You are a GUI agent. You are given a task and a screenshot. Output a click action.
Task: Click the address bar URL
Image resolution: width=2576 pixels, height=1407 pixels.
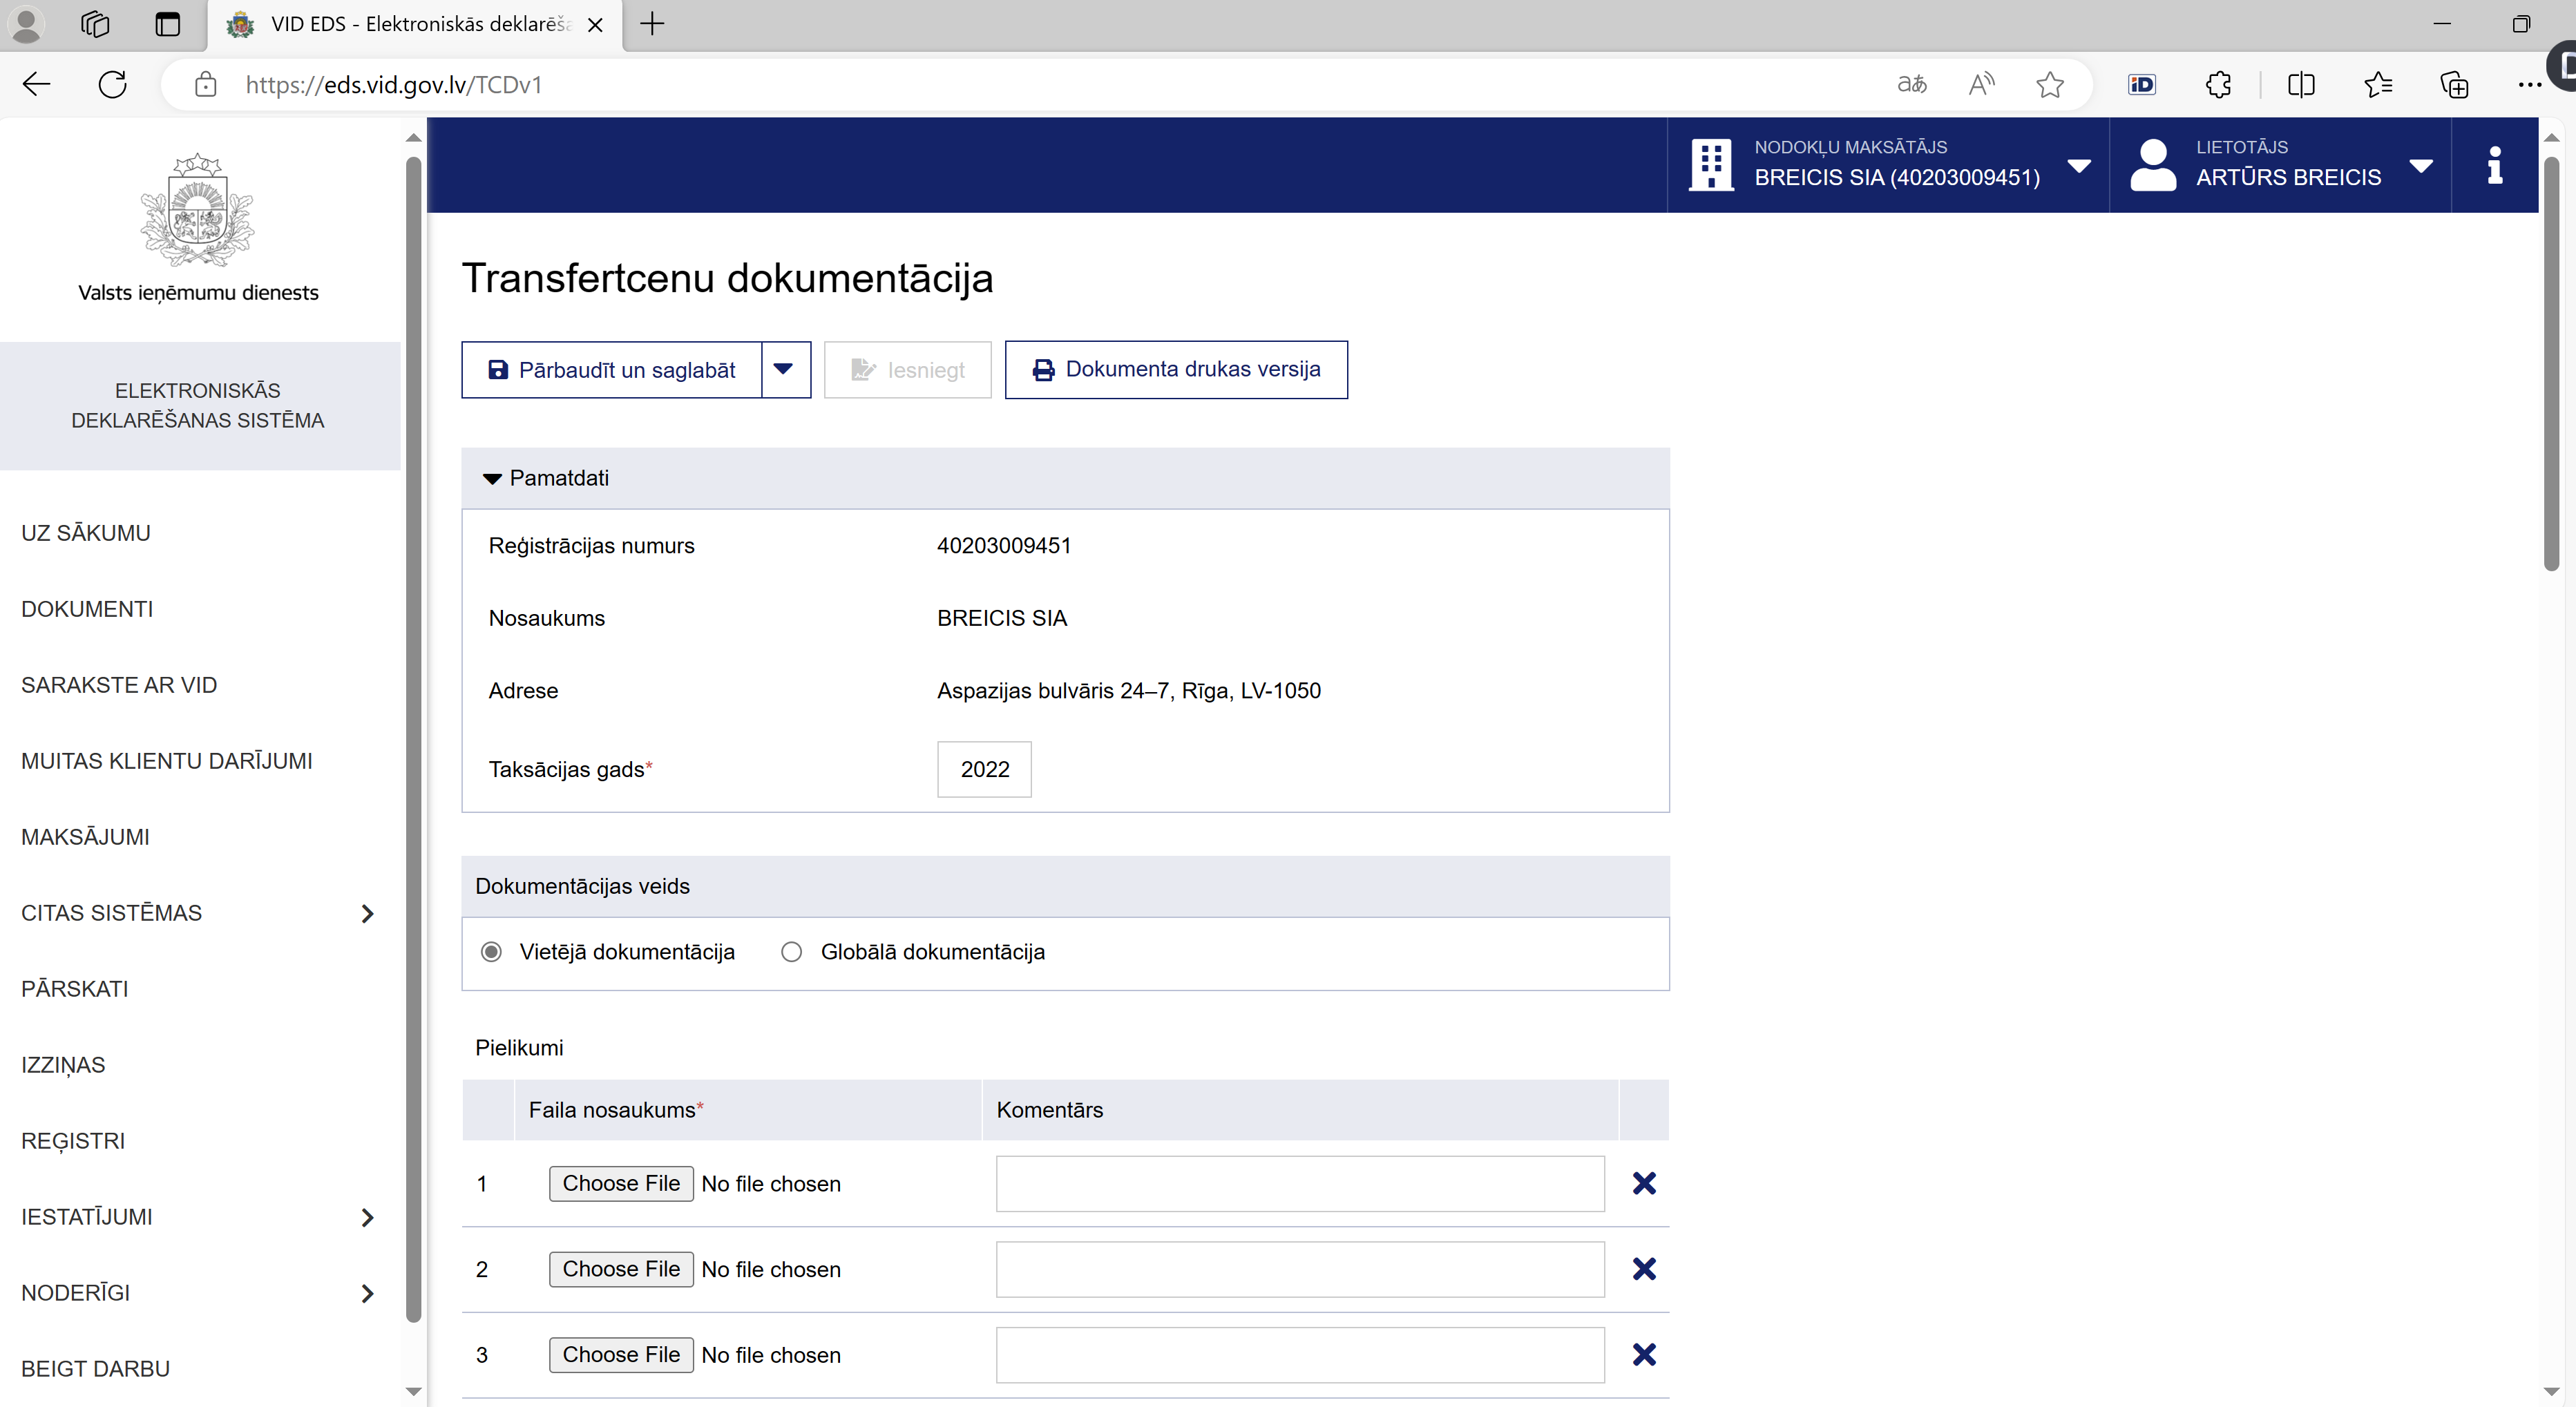coord(394,85)
